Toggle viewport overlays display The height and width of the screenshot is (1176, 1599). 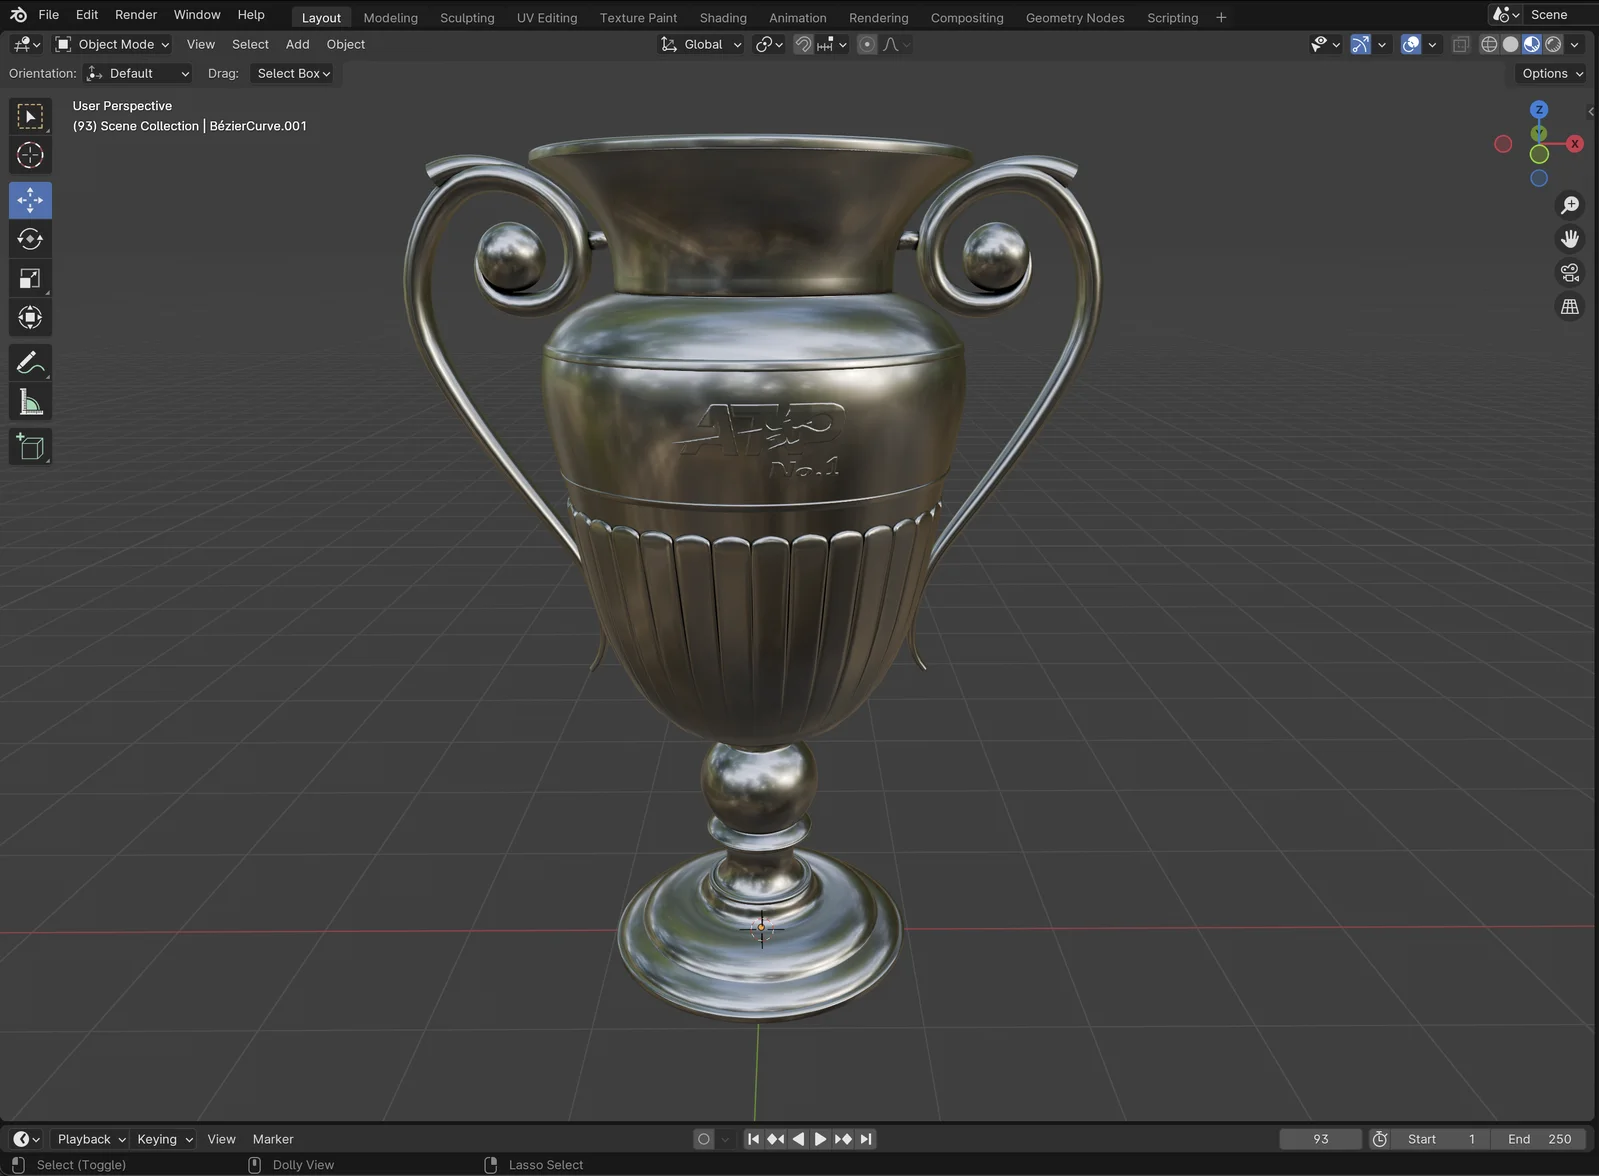tap(1411, 44)
